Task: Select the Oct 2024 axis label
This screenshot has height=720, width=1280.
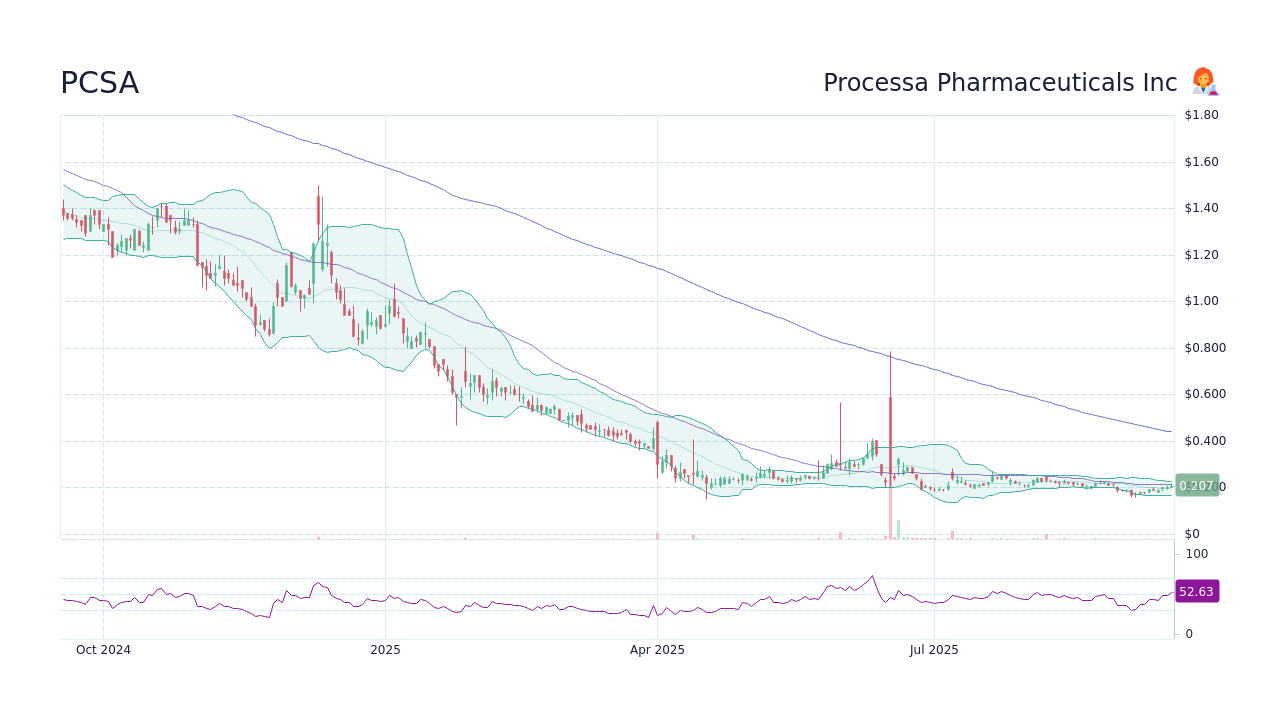Action: click(x=103, y=650)
